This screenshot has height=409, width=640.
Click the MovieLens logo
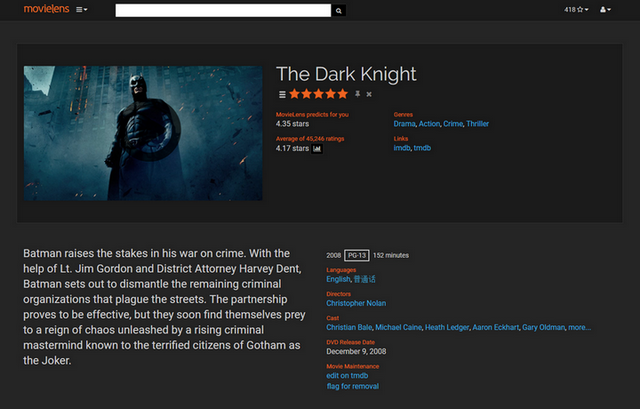tap(47, 9)
